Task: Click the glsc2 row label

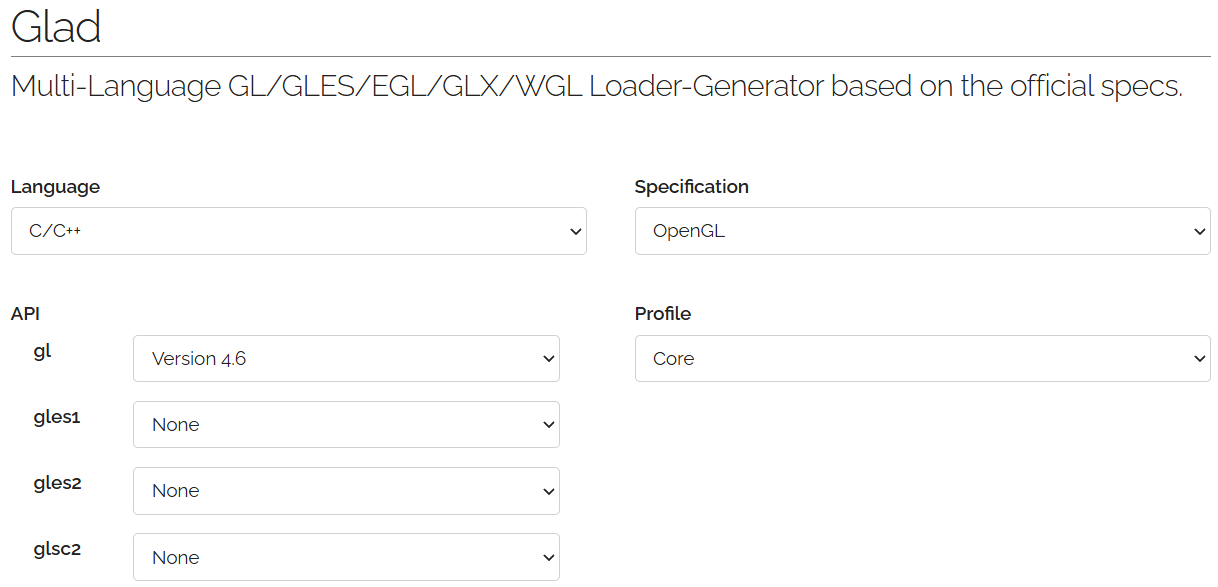Action: (57, 551)
